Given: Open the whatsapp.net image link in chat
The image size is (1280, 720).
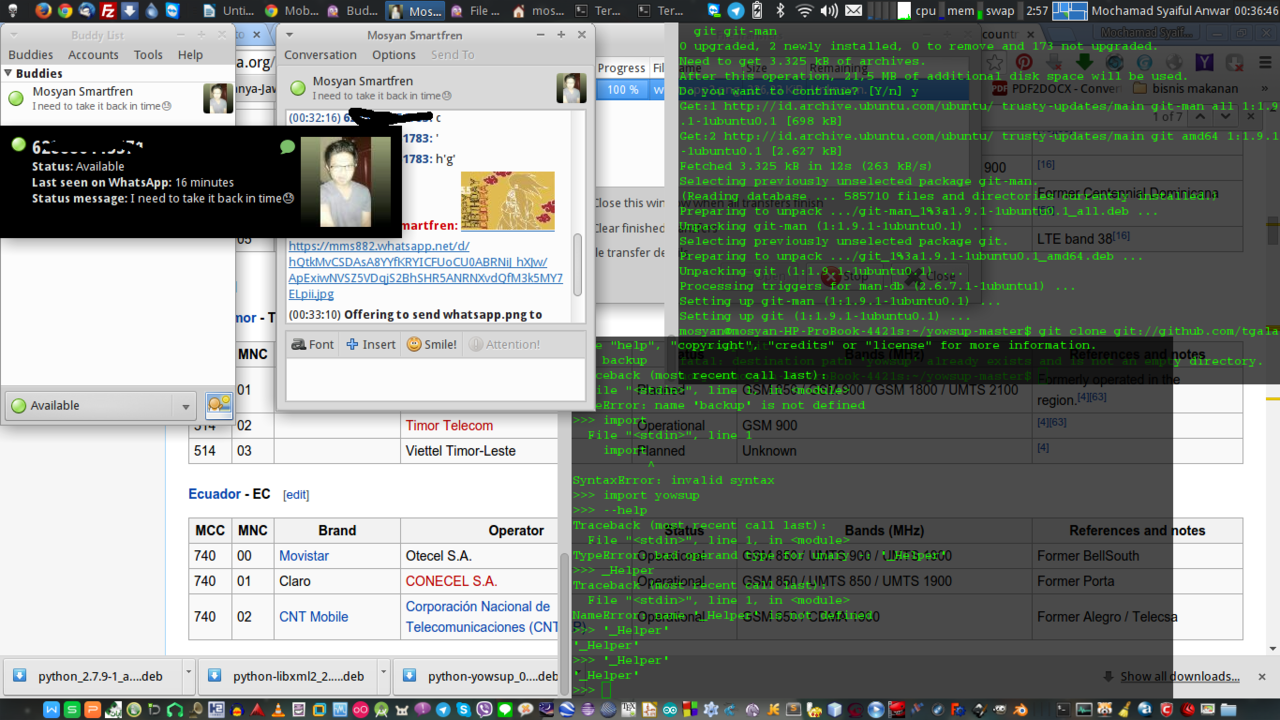Looking at the screenshot, I should 426,270.
